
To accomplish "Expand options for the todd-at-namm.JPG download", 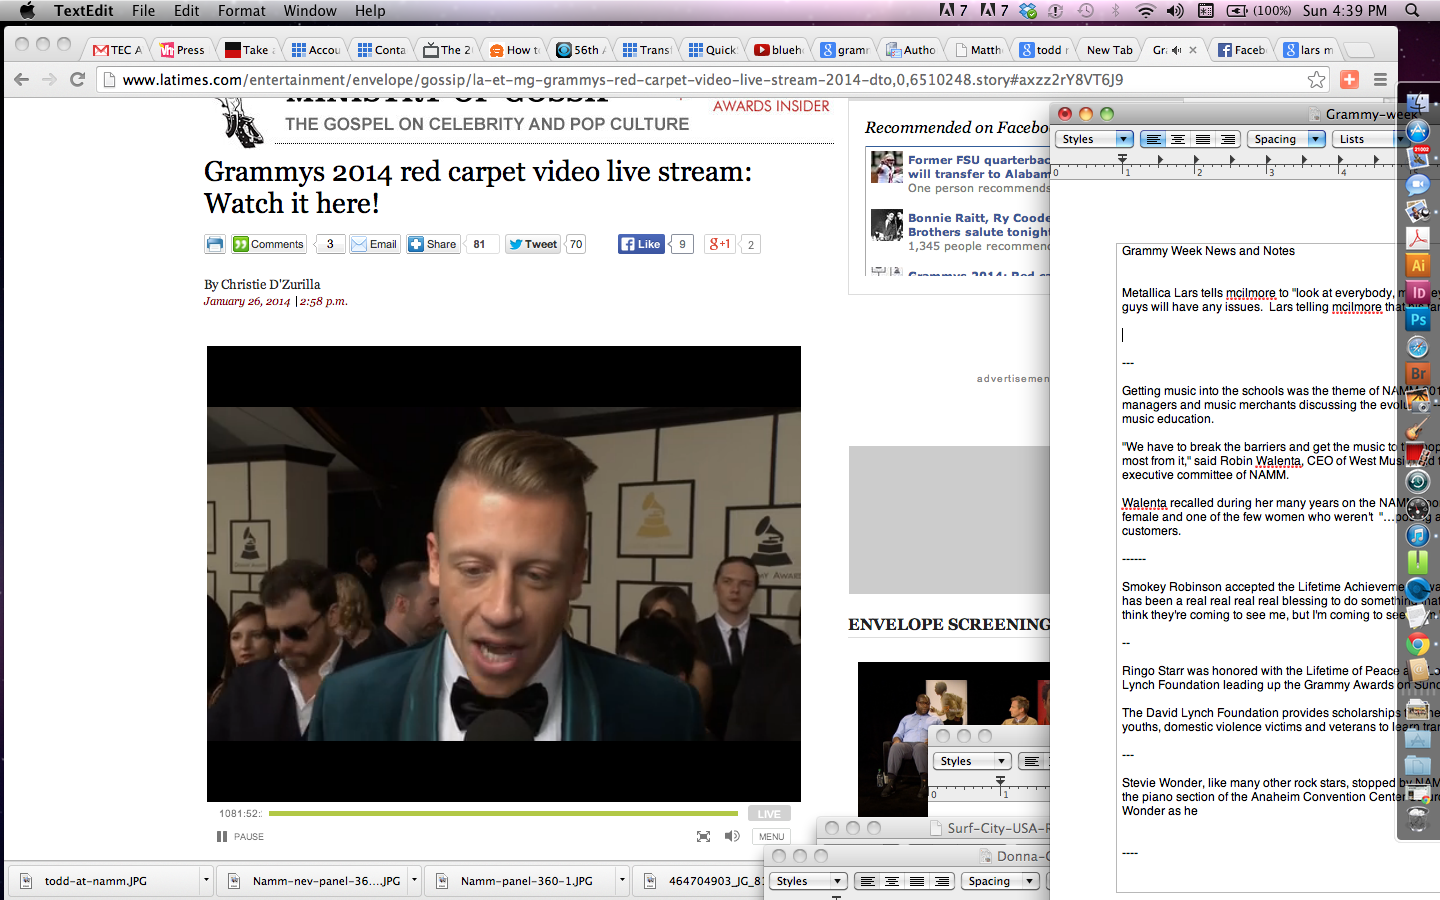I will 206,881.
